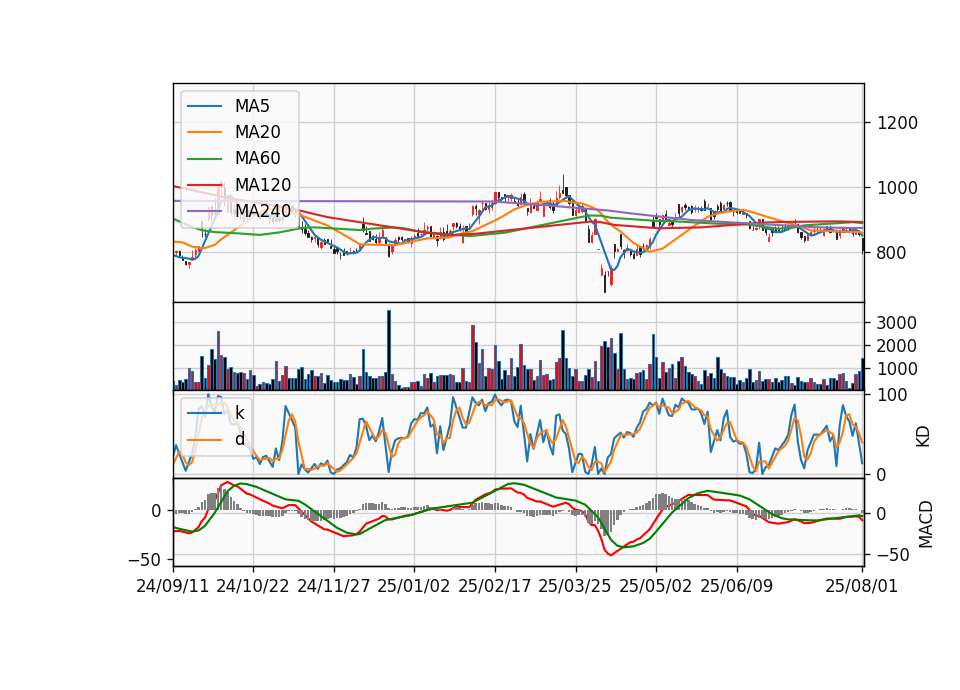Click the 800 price axis tick
The width and height of the screenshot is (960, 690).
[891, 252]
